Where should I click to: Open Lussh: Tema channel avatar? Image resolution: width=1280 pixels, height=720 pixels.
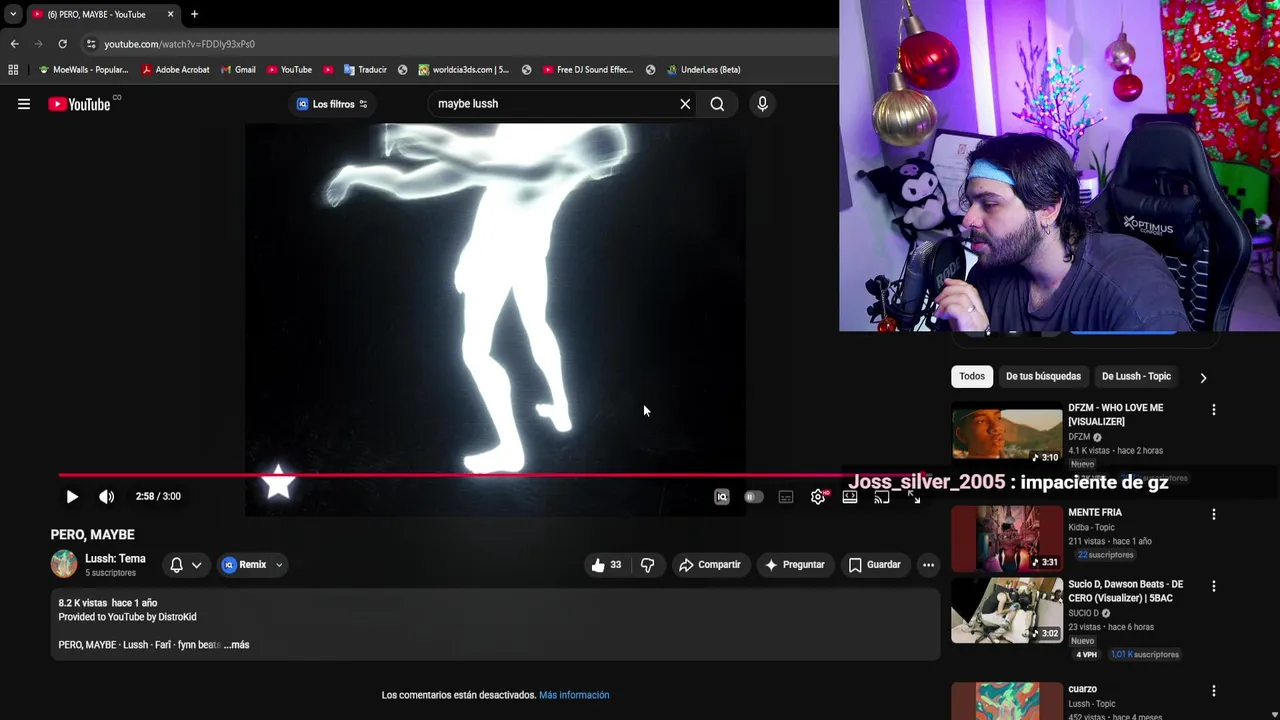click(x=64, y=564)
